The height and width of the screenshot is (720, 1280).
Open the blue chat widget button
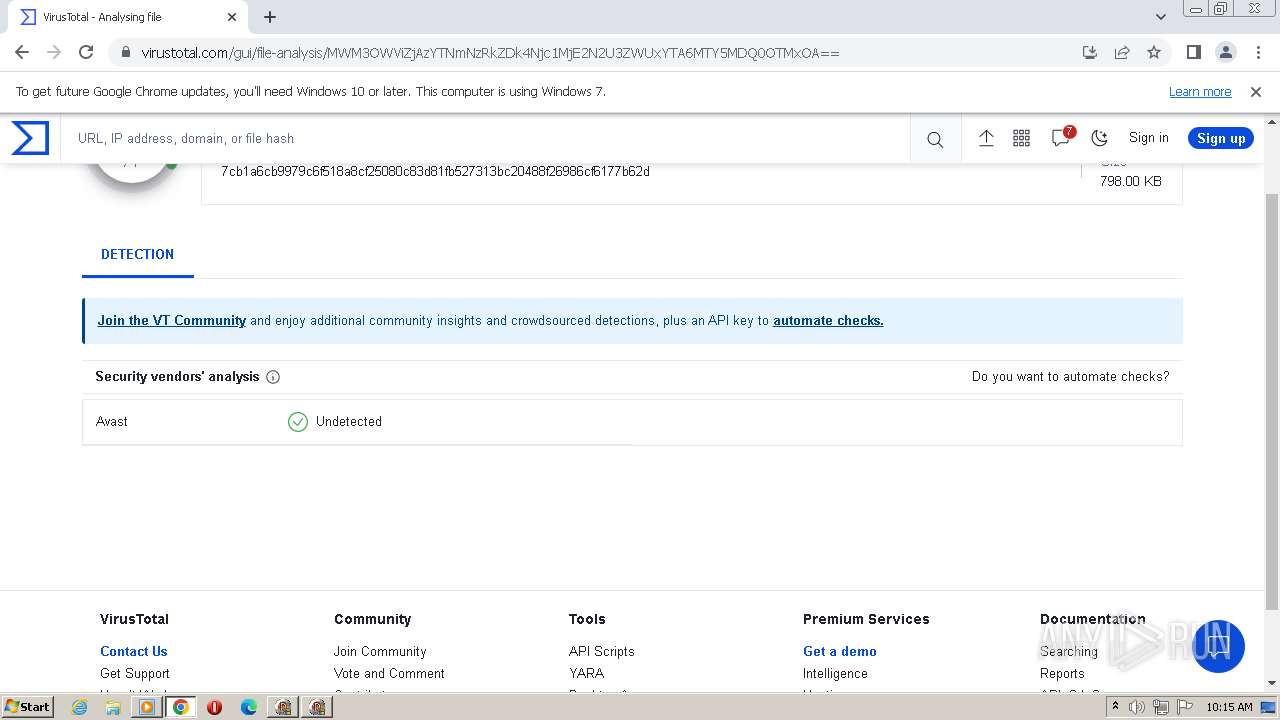pos(1218,646)
